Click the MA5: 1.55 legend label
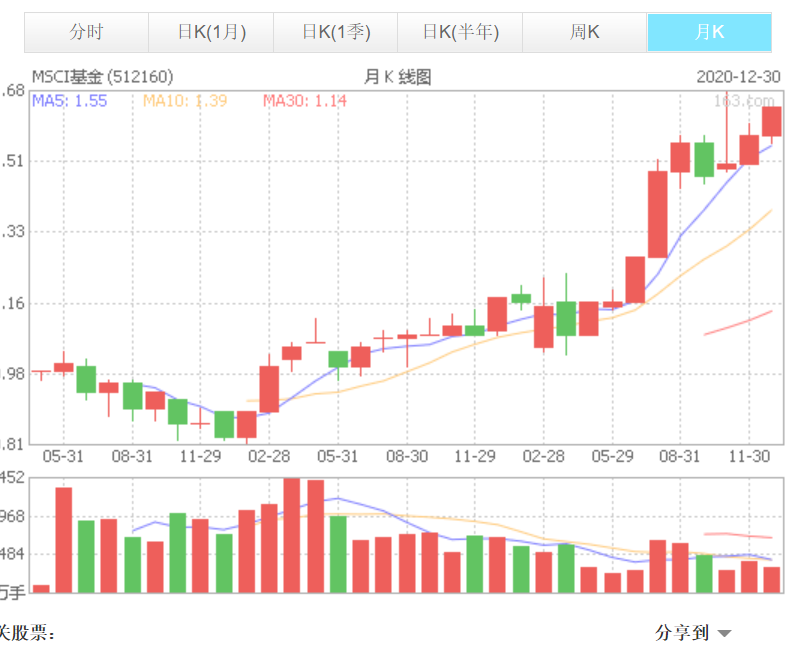 69,100
